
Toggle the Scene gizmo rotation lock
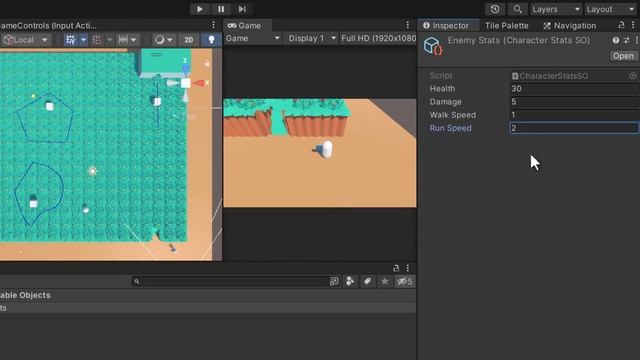pyautogui.click(x=207, y=63)
